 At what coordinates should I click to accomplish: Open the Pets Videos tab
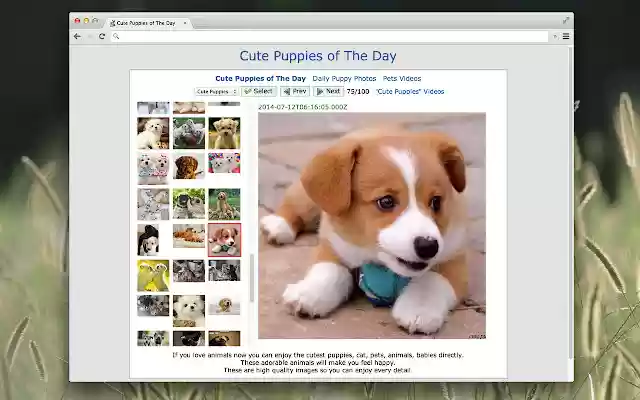click(402, 78)
